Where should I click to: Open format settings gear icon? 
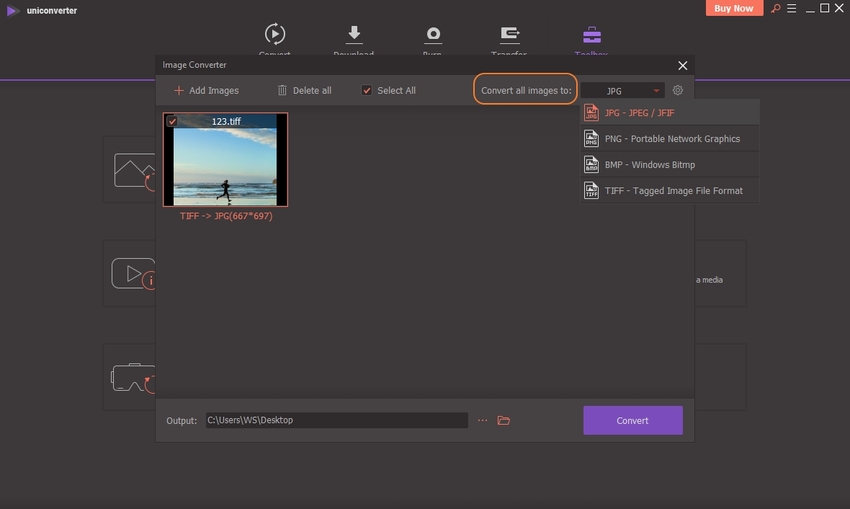[x=678, y=90]
